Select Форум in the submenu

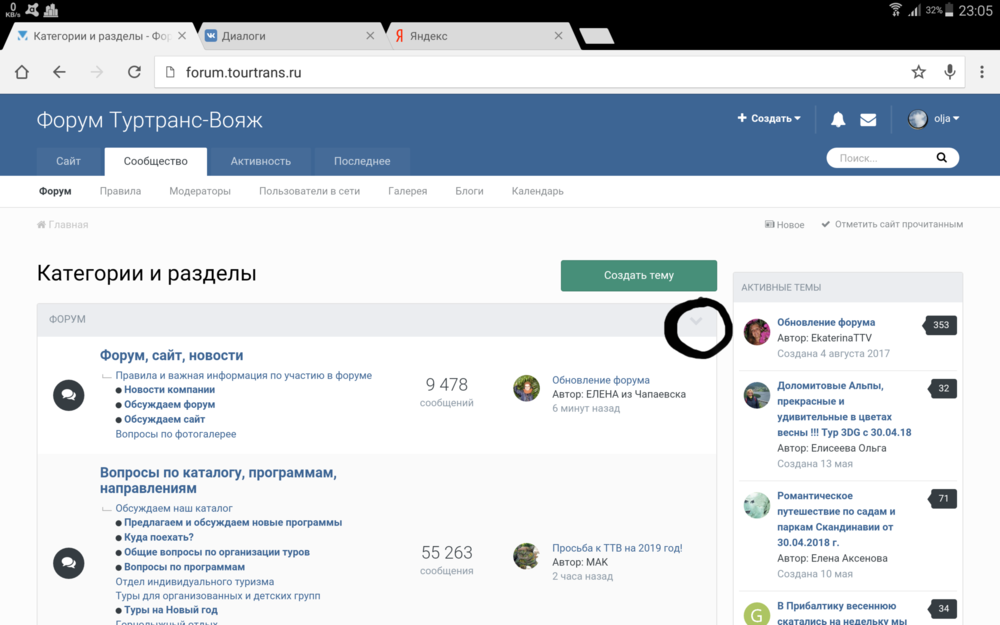[55, 191]
